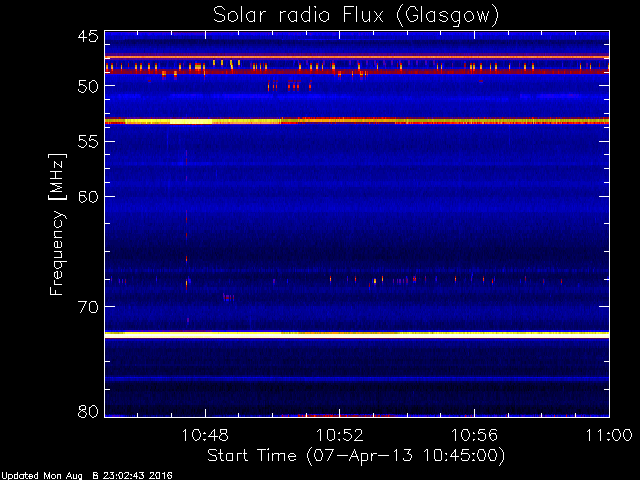Click the "Updated Mon Aug 8 23:02:43 2016" timestamp

[87, 476]
